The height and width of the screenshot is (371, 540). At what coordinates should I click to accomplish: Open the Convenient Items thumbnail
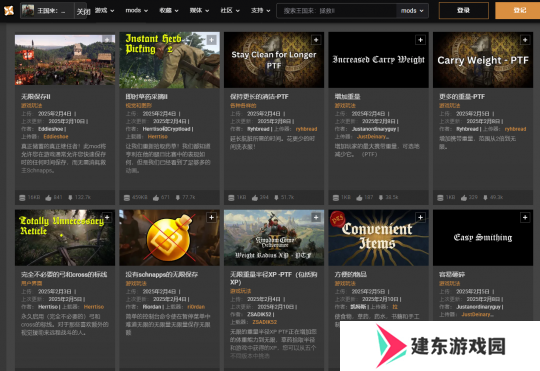378,238
